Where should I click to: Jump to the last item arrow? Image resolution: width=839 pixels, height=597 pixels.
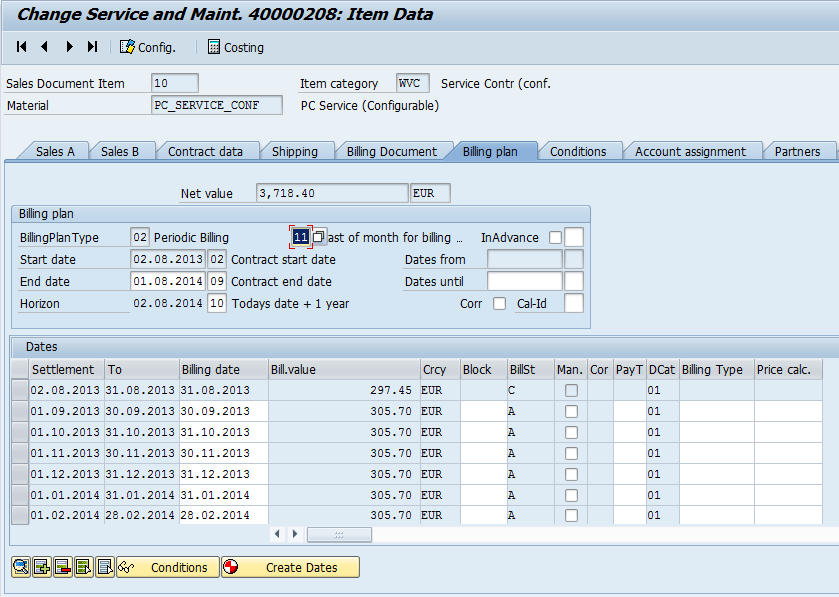click(x=92, y=47)
